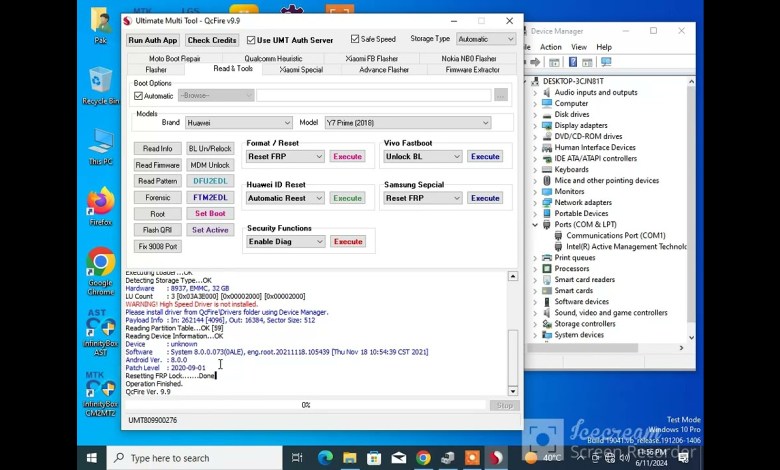Open the Pak user folder on desktop
The width and height of the screenshot is (780, 470).
click(x=100, y=26)
